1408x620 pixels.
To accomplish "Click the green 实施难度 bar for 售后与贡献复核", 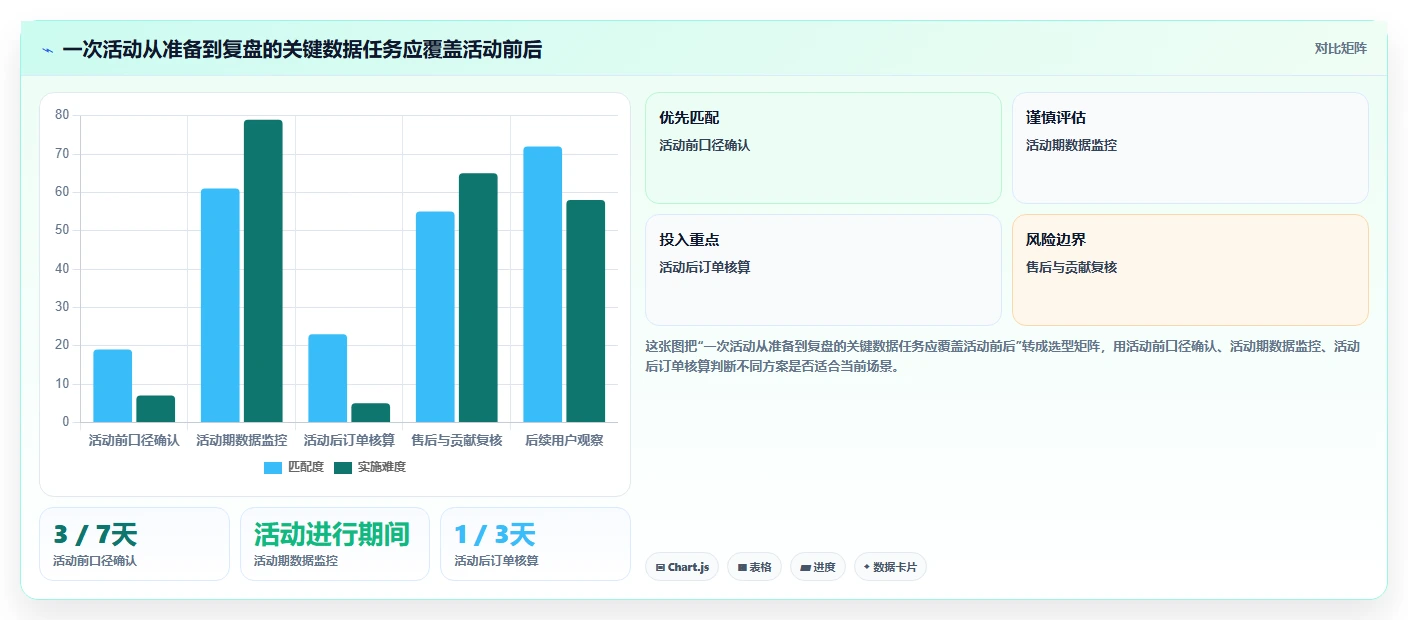I will point(478,298).
